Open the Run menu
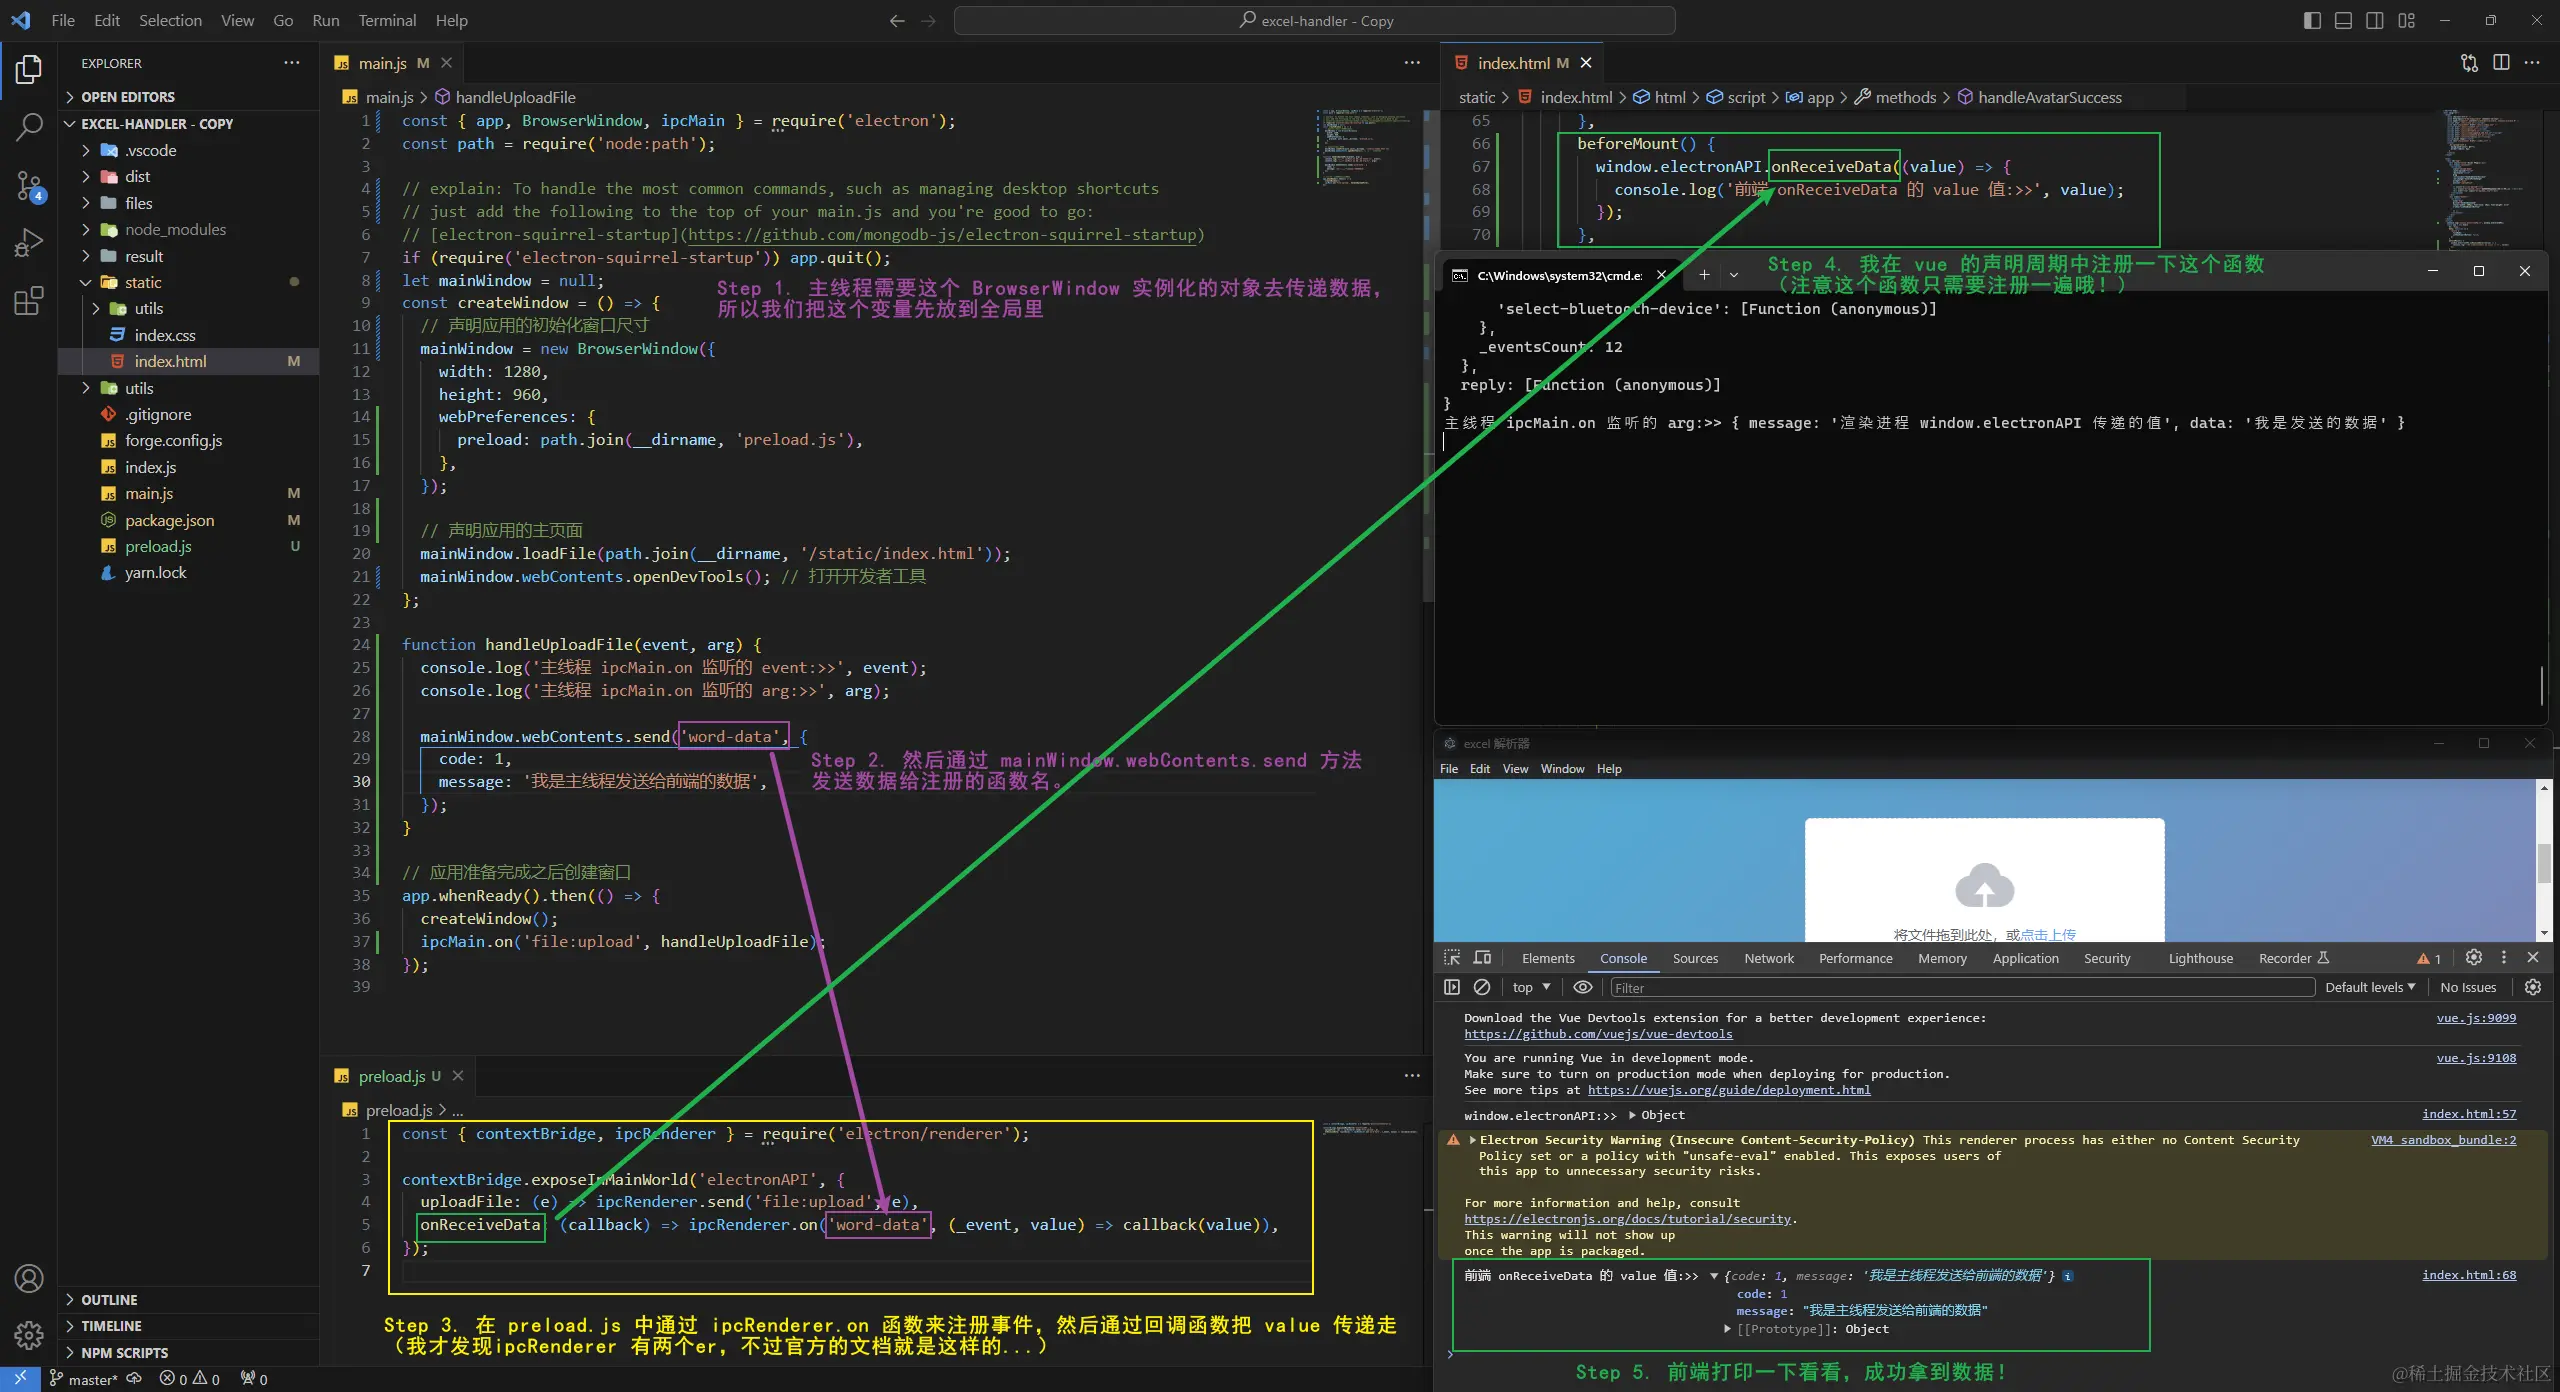2560x1392 pixels. pyautogui.click(x=325, y=20)
